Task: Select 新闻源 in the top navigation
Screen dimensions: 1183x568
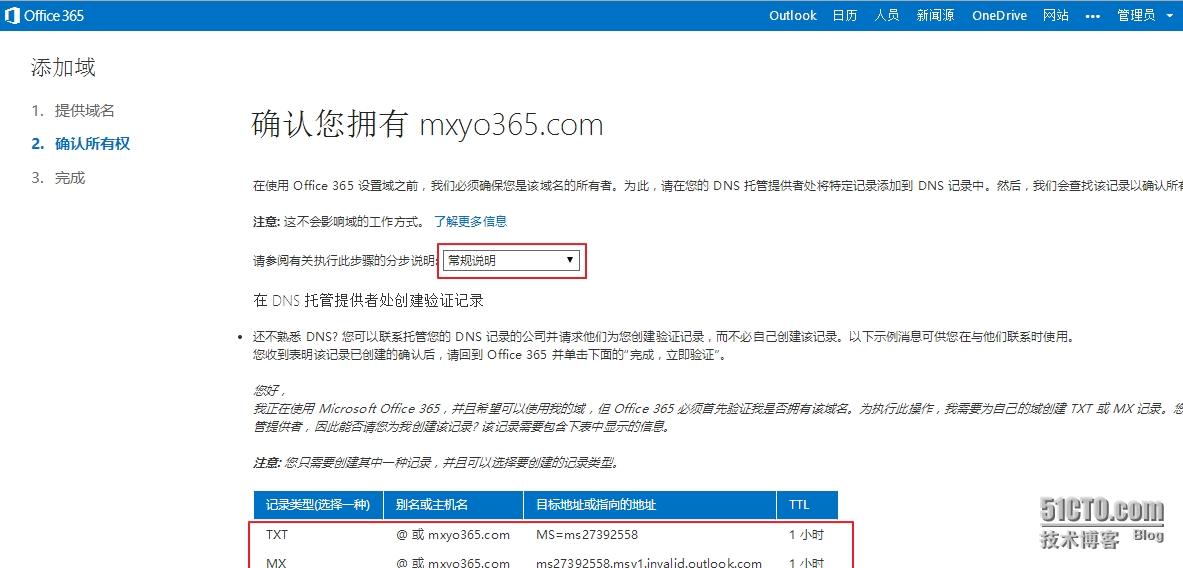Action: point(935,15)
